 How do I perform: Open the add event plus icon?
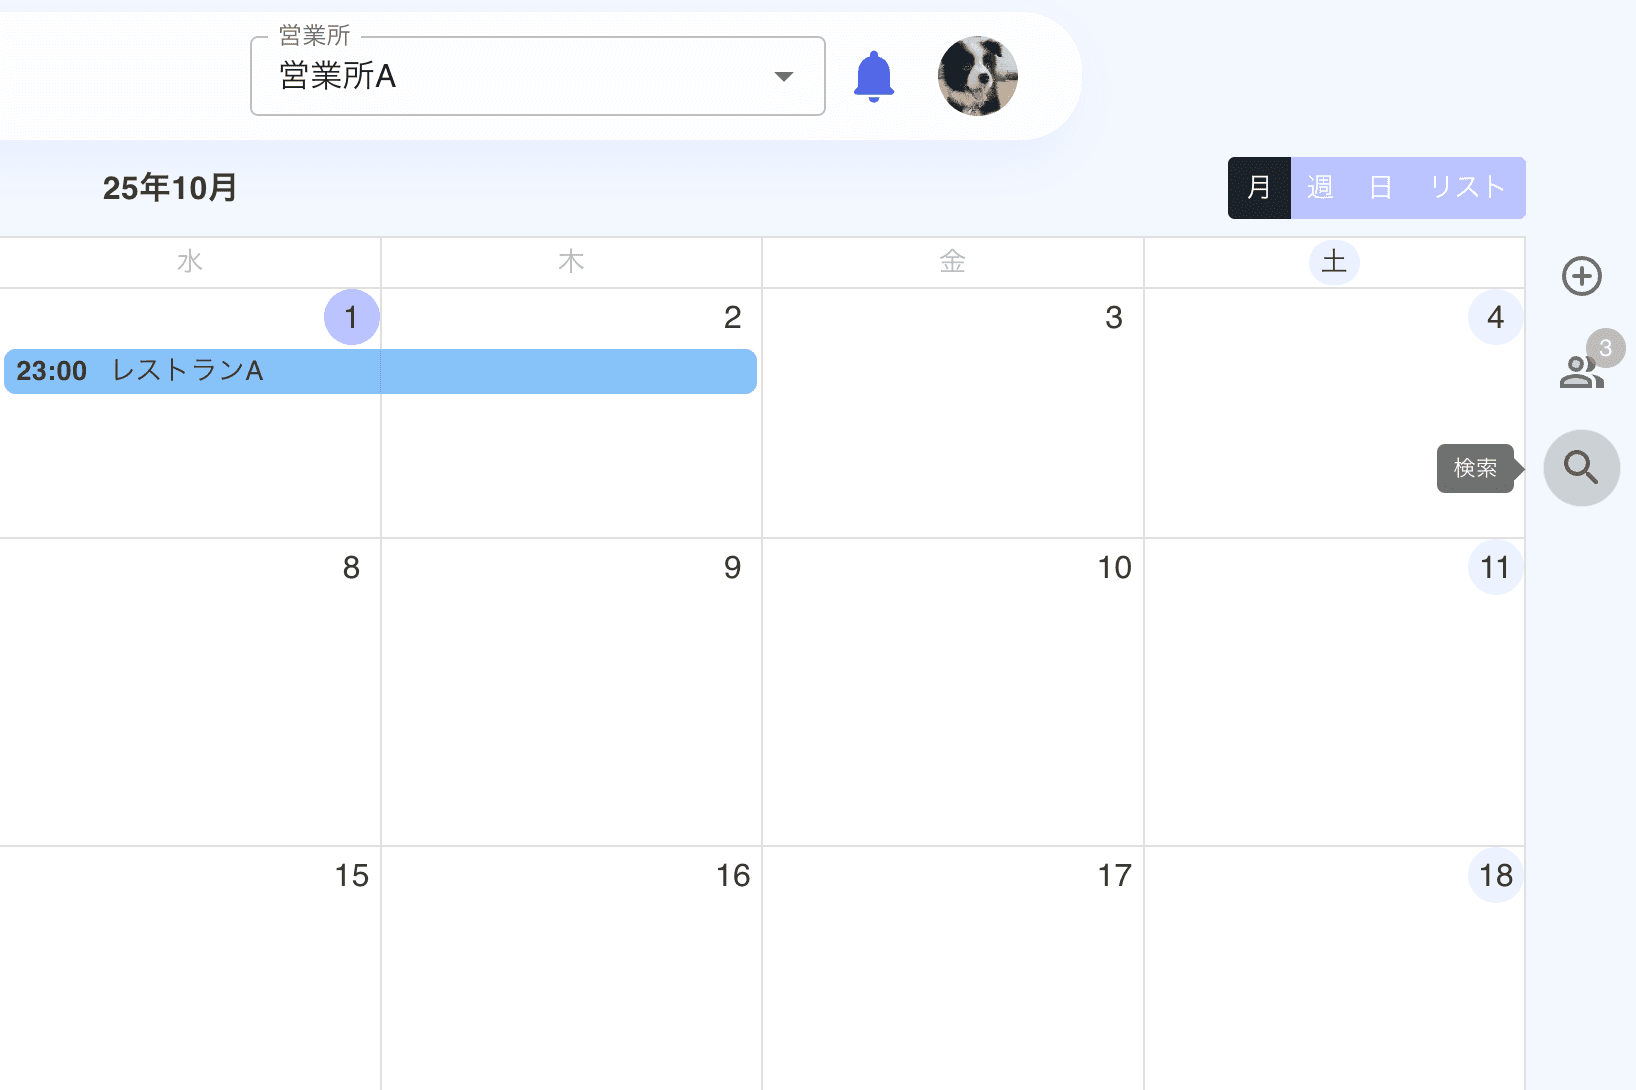click(x=1581, y=277)
